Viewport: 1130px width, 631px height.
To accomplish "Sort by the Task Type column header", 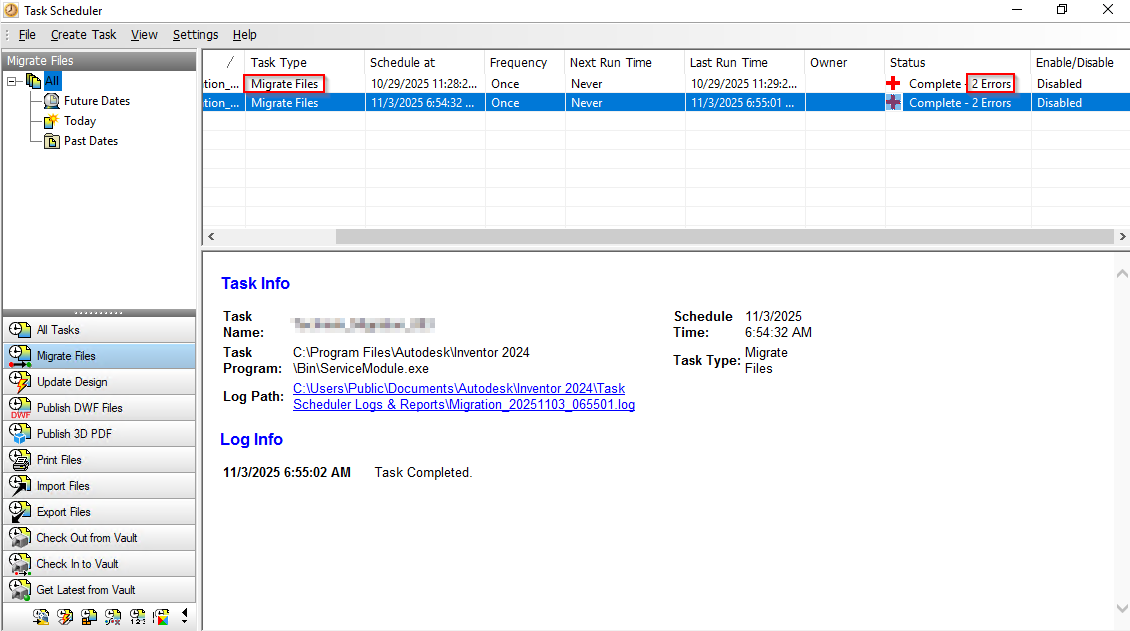I will click(305, 63).
